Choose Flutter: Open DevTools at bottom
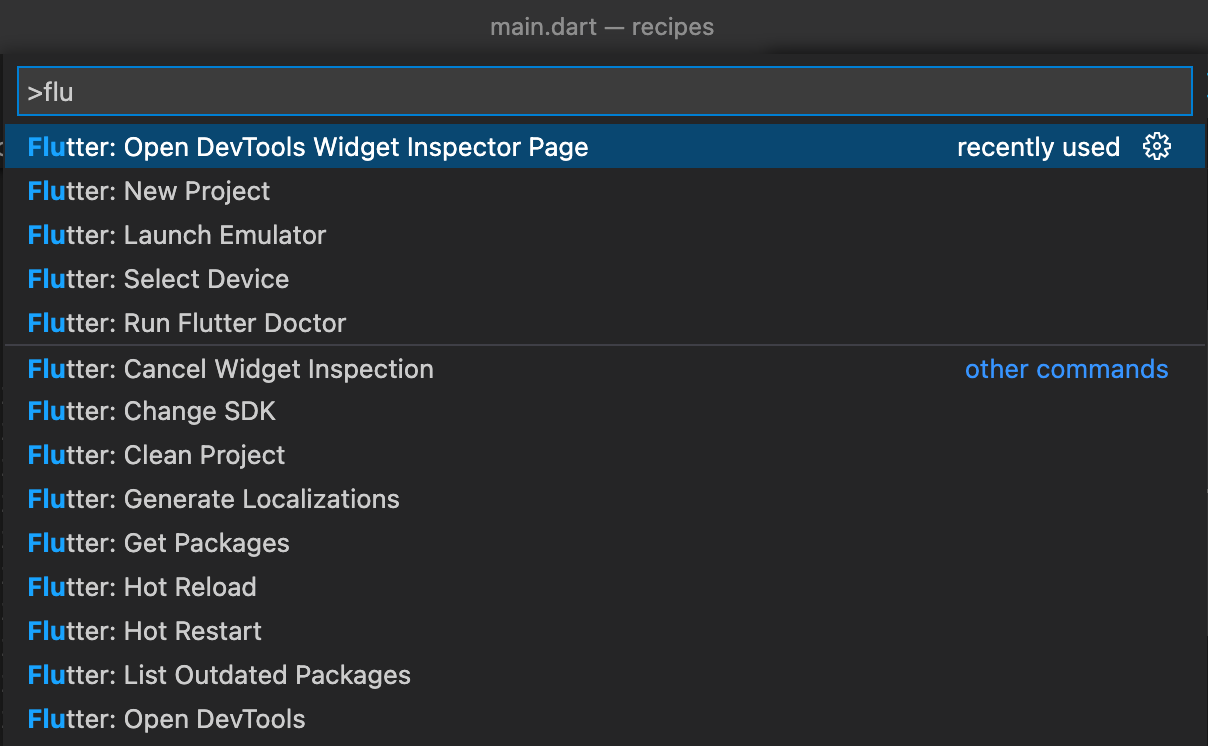1208x746 pixels. [604, 719]
